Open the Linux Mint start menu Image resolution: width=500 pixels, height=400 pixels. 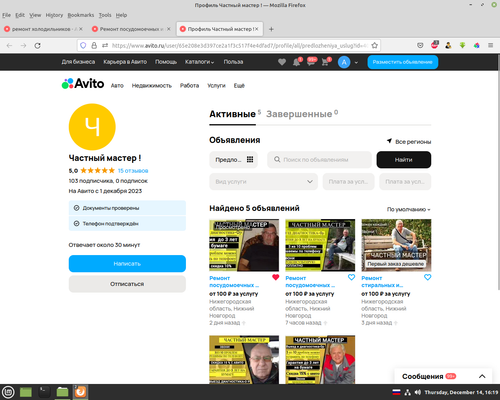click(x=8, y=392)
